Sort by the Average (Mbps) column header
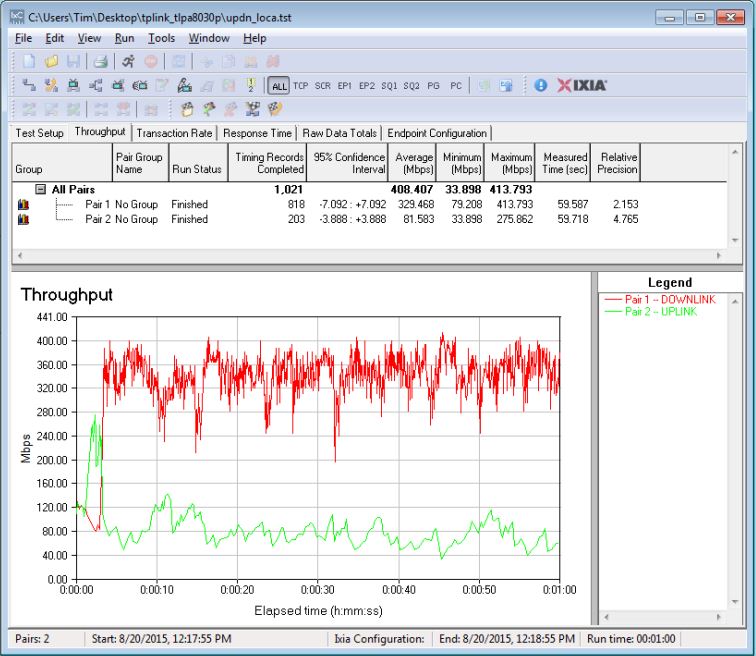The image size is (756, 656). (413, 163)
